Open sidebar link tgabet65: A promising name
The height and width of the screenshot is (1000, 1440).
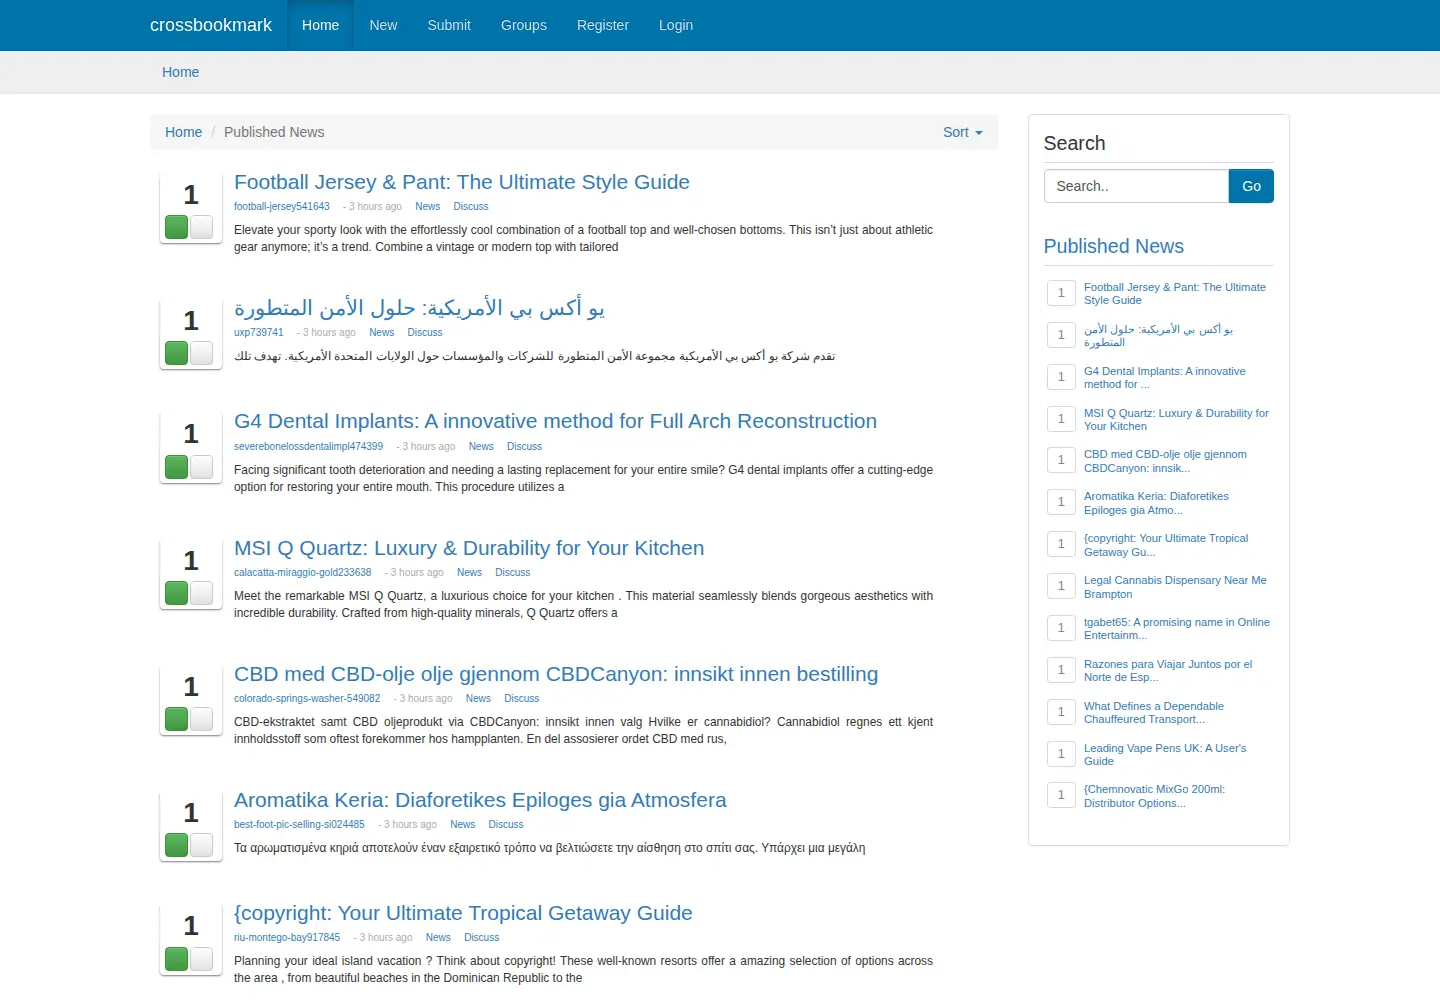[x=1177, y=629]
